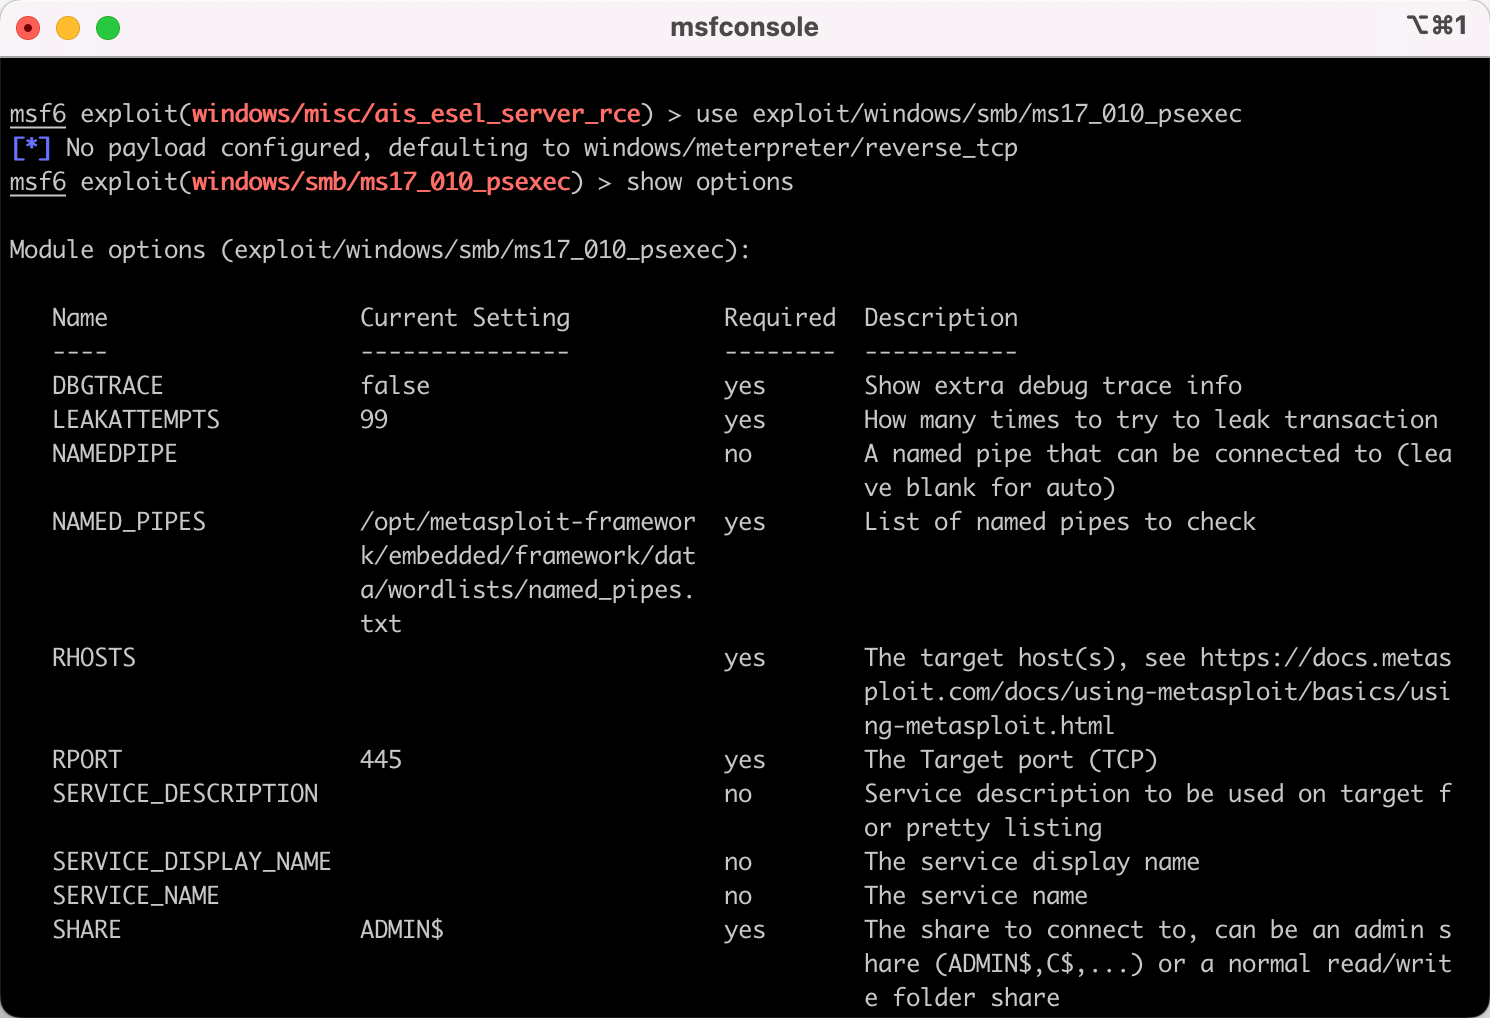Click the SERVICE_NAME option name
The width and height of the screenshot is (1490, 1018).
point(136,896)
